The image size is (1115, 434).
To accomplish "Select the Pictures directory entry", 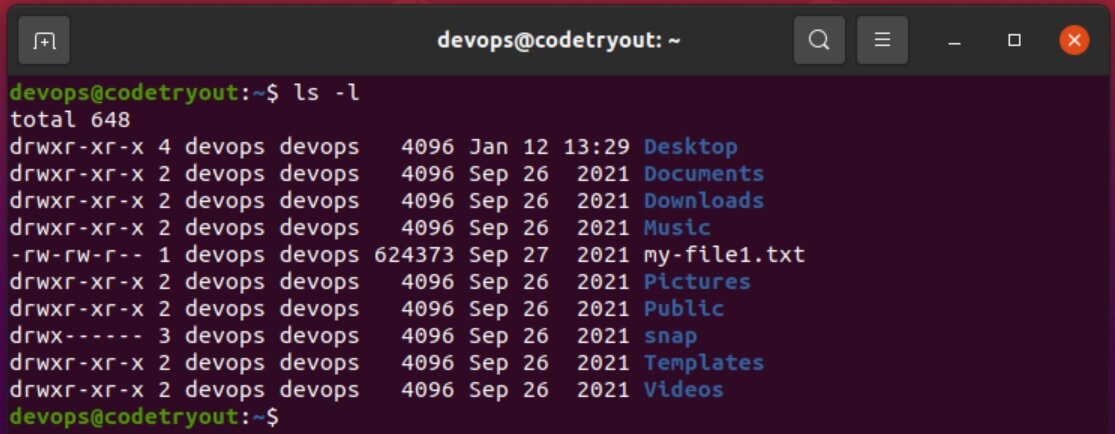I will [697, 282].
